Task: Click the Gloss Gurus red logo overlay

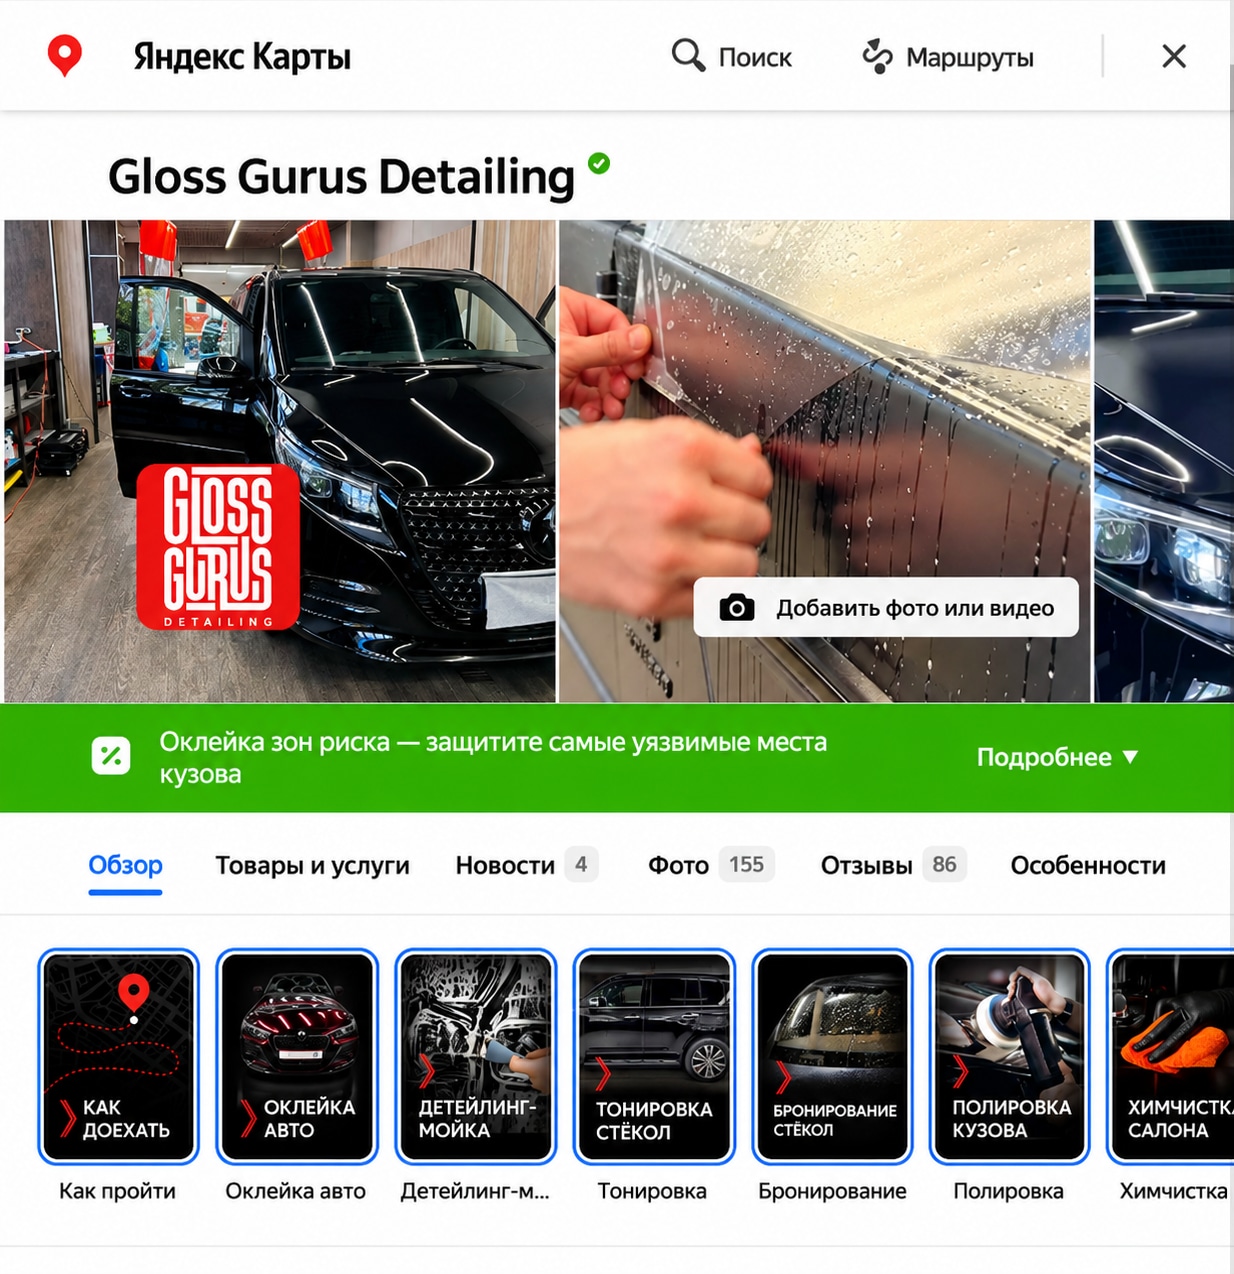Action: (x=218, y=547)
